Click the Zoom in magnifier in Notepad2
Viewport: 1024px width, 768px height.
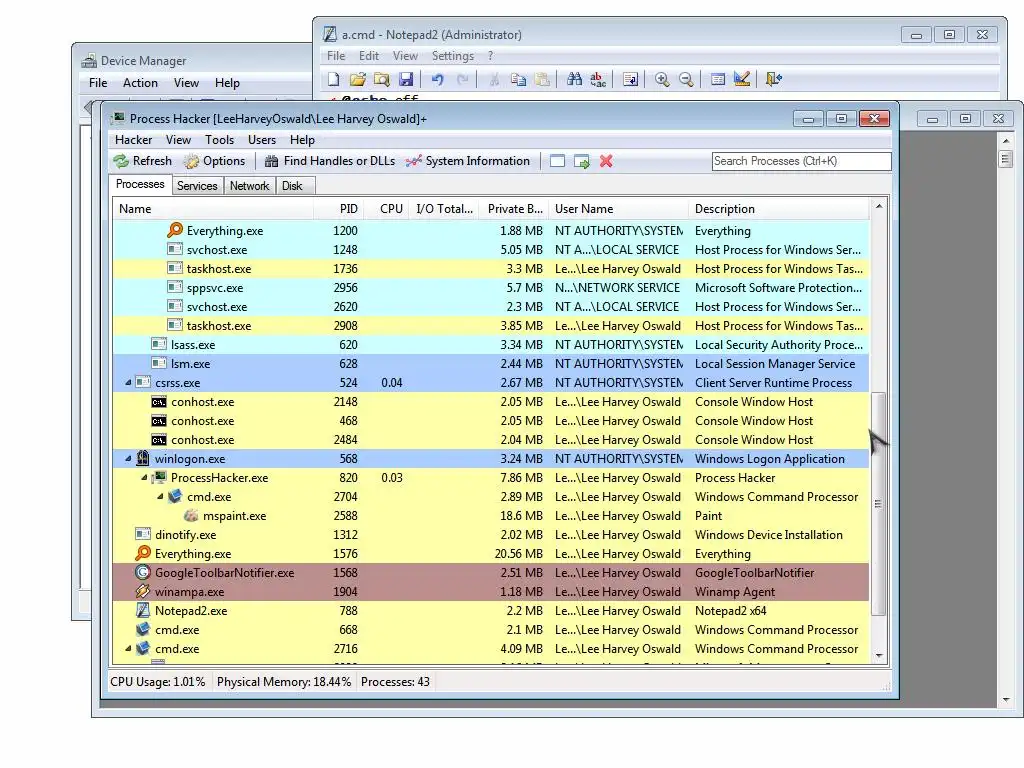point(662,79)
